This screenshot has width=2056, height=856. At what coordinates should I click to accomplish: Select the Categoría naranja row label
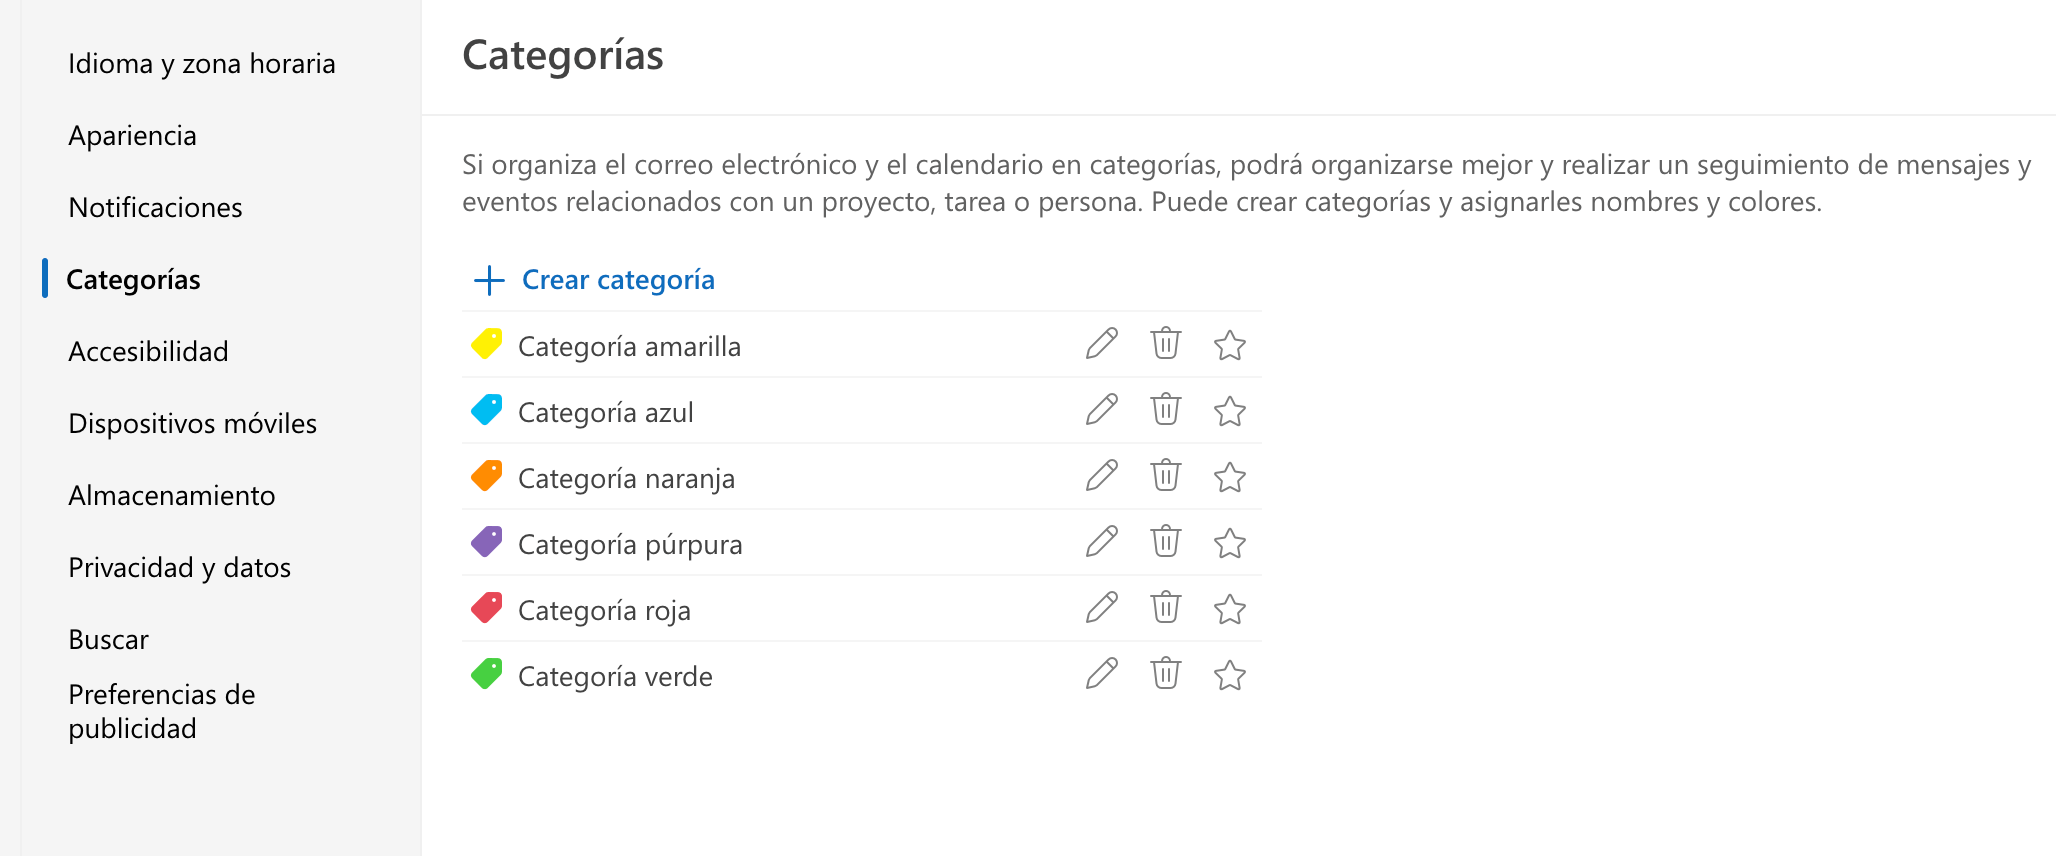(626, 479)
